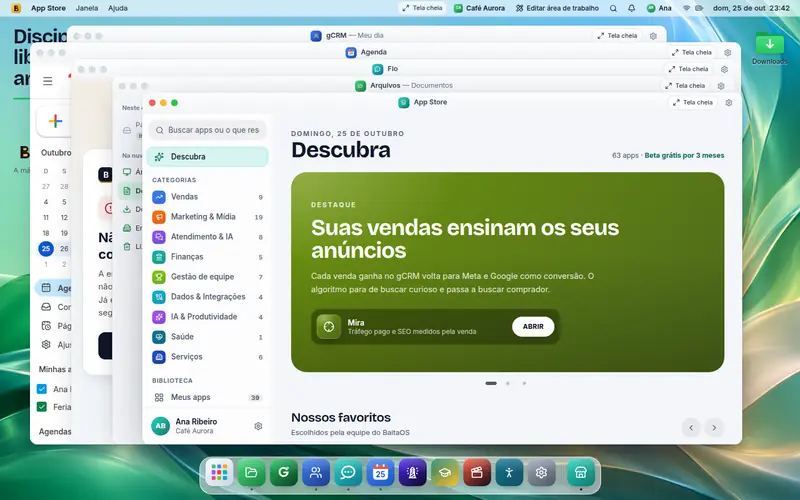Click the notification bell in the menu bar
This screenshot has height=500, width=800.
coord(631,8)
